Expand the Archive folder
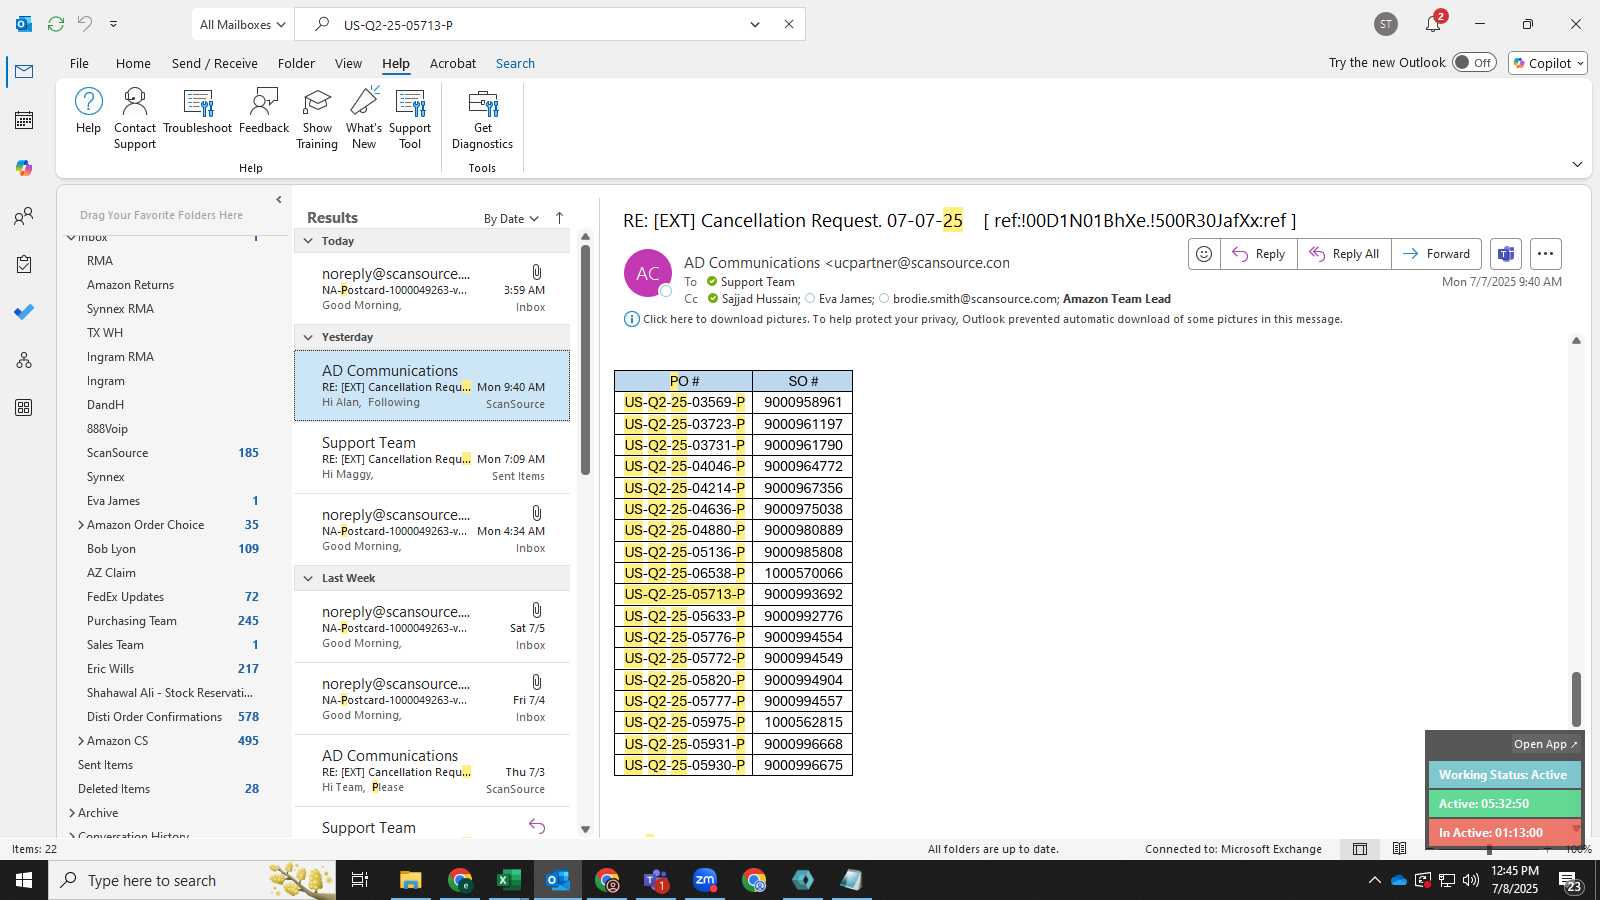Image resolution: width=1600 pixels, height=900 pixels. coord(72,813)
